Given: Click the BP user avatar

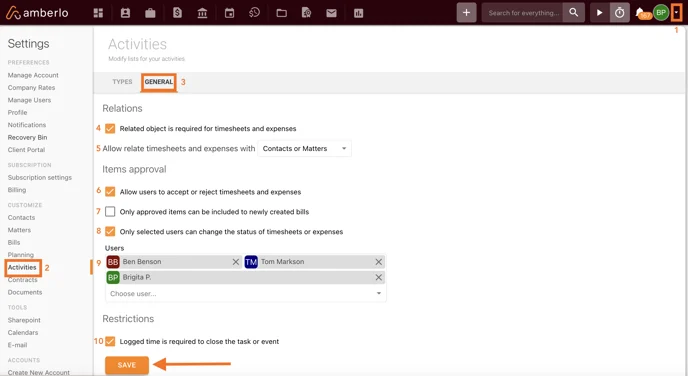Looking at the screenshot, I should (x=661, y=13).
